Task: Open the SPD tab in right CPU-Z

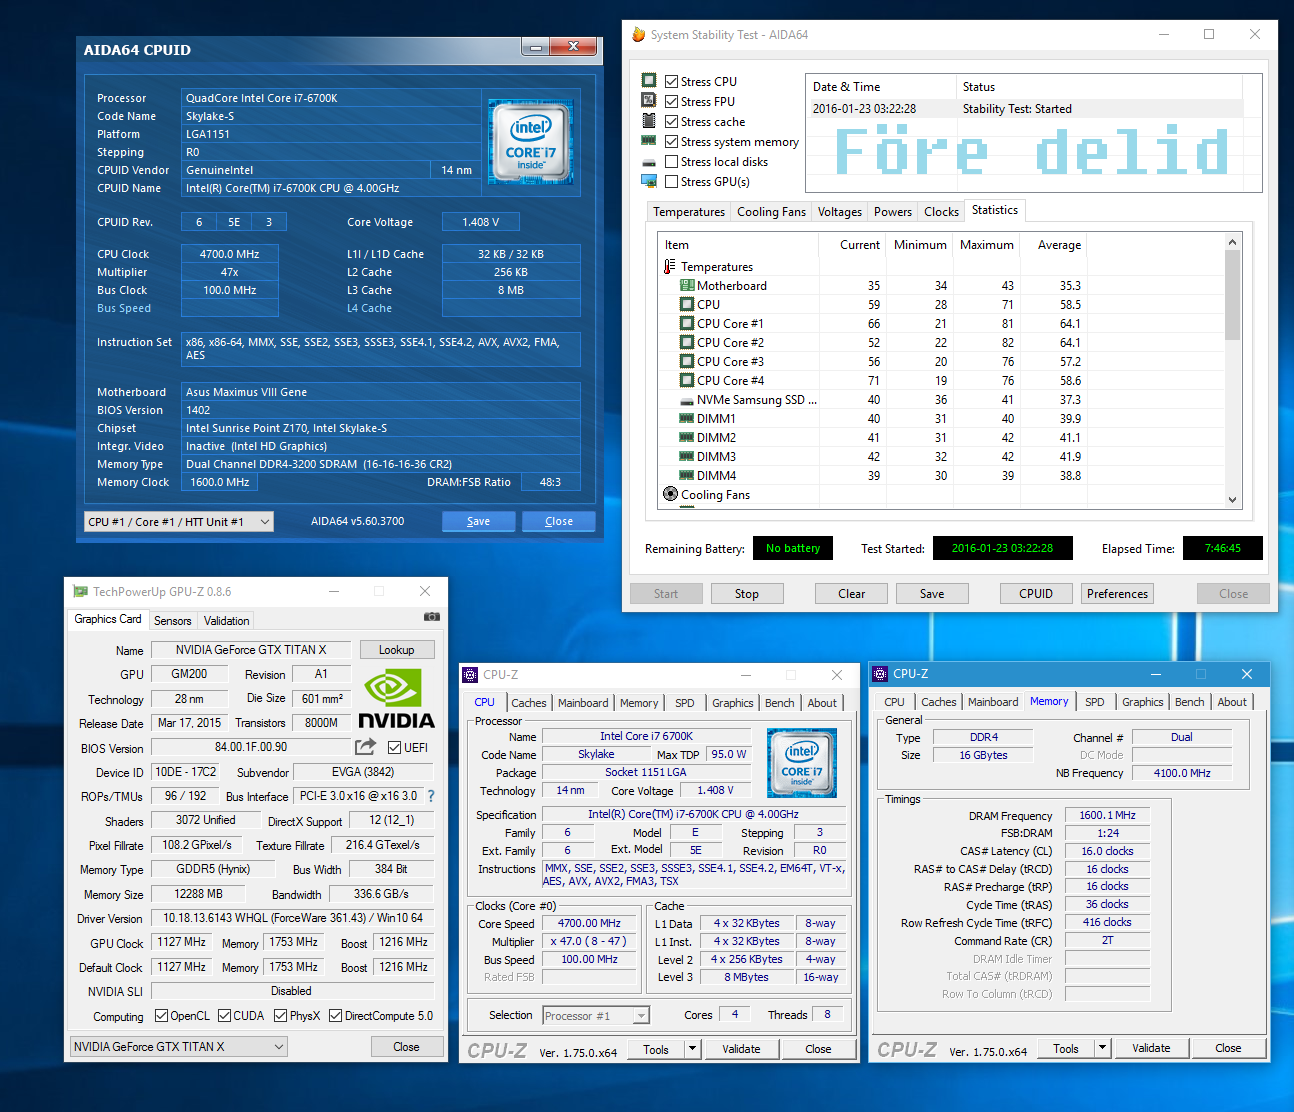Action: (x=1095, y=702)
